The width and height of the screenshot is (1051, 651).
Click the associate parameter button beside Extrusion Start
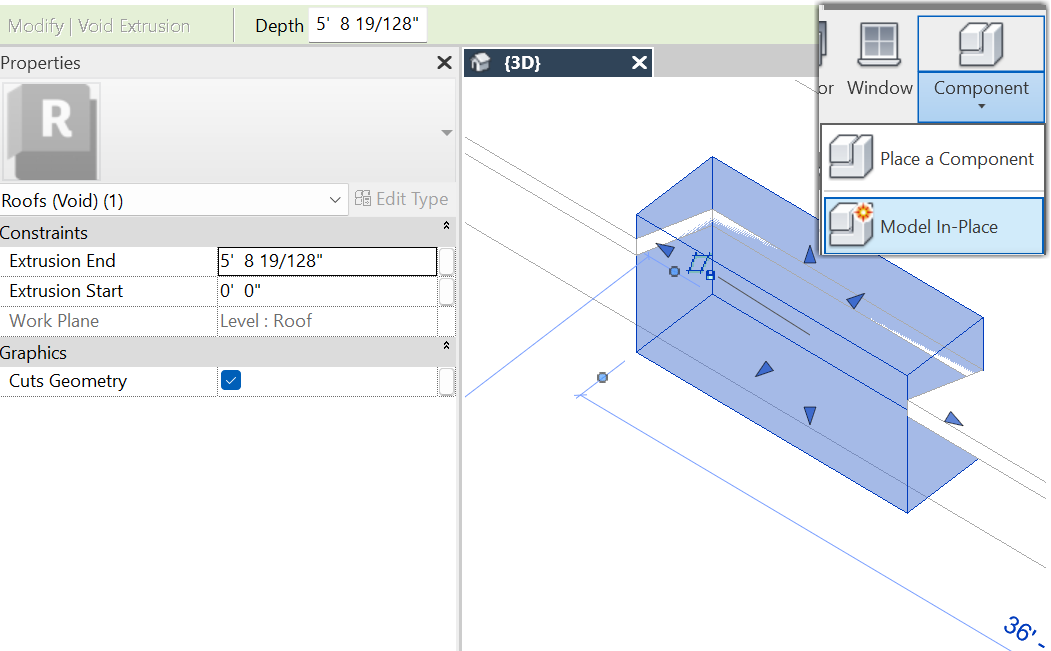click(x=446, y=291)
